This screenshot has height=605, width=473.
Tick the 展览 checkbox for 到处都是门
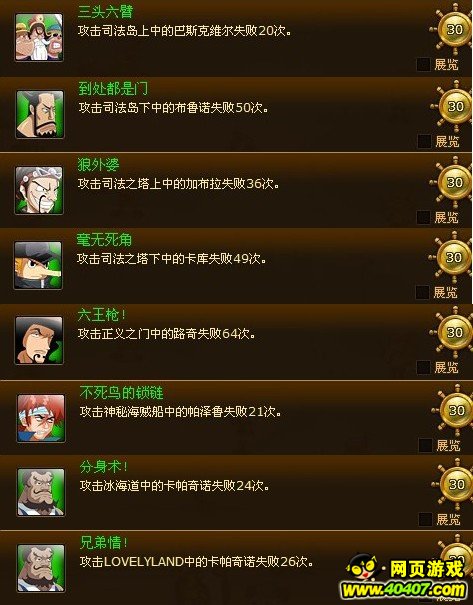click(424, 142)
